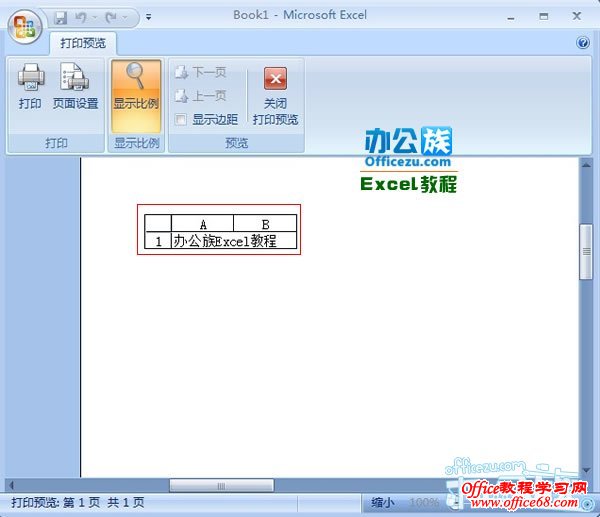Click column header B in preview

265,223
